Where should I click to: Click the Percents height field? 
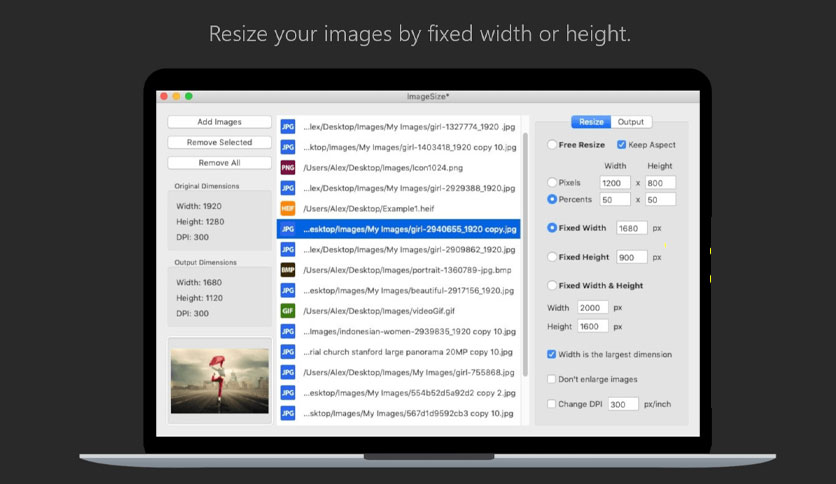[x=660, y=200]
